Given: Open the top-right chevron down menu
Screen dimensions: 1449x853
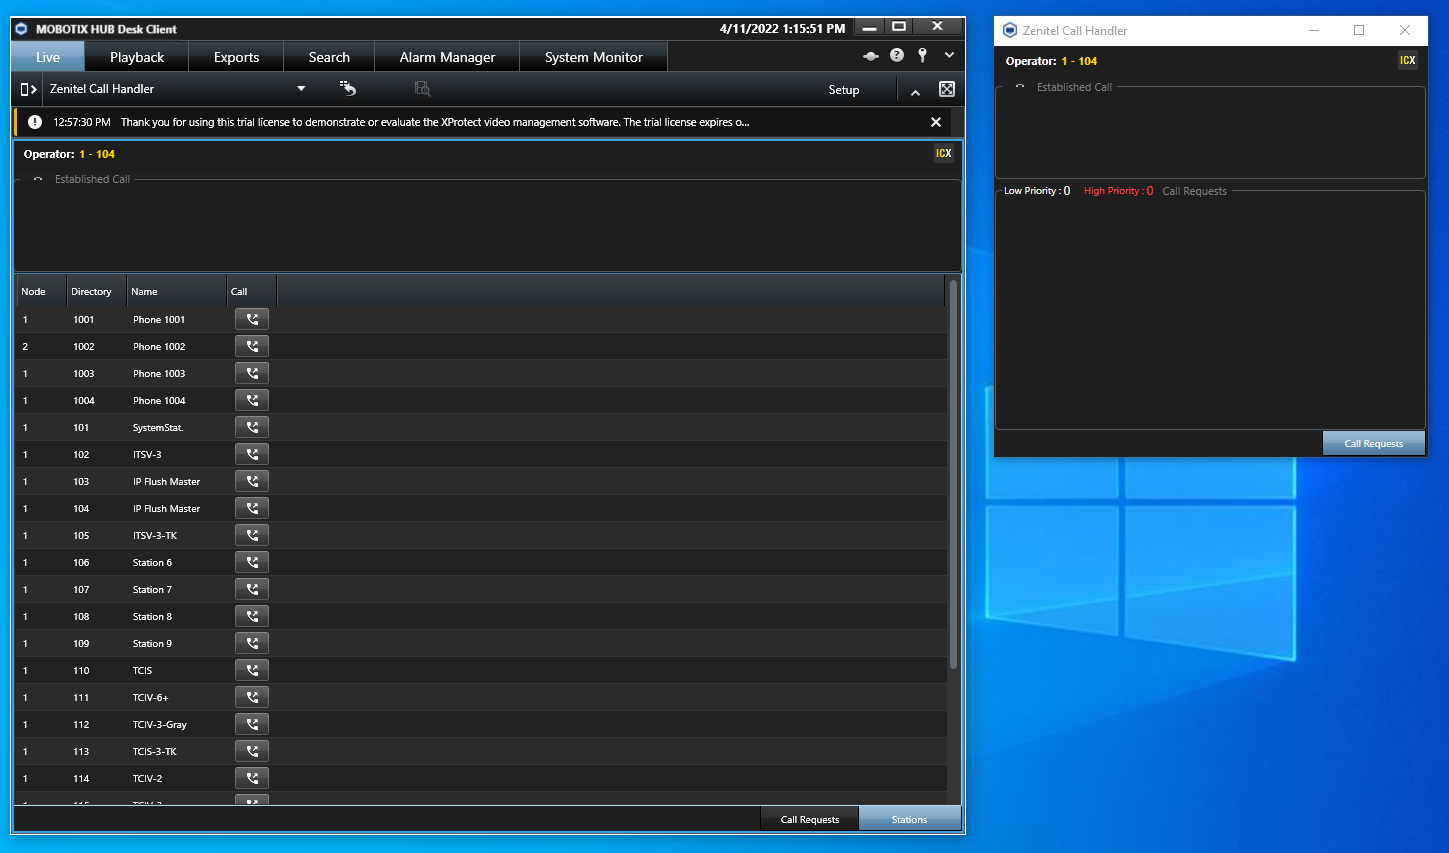Looking at the screenshot, I should [x=949, y=56].
